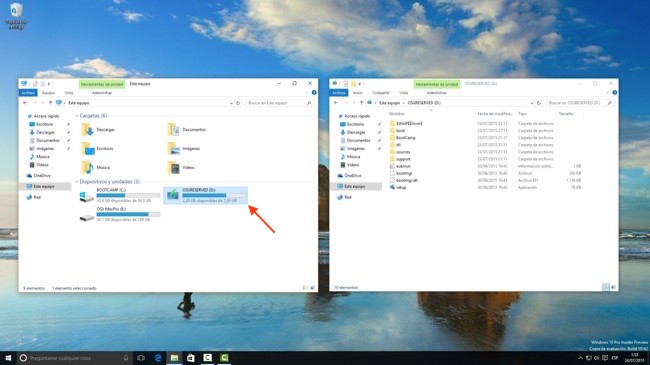The width and height of the screenshot is (650, 365).
Task: Launch Microsoft Edge from the taskbar
Action: pos(158,358)
